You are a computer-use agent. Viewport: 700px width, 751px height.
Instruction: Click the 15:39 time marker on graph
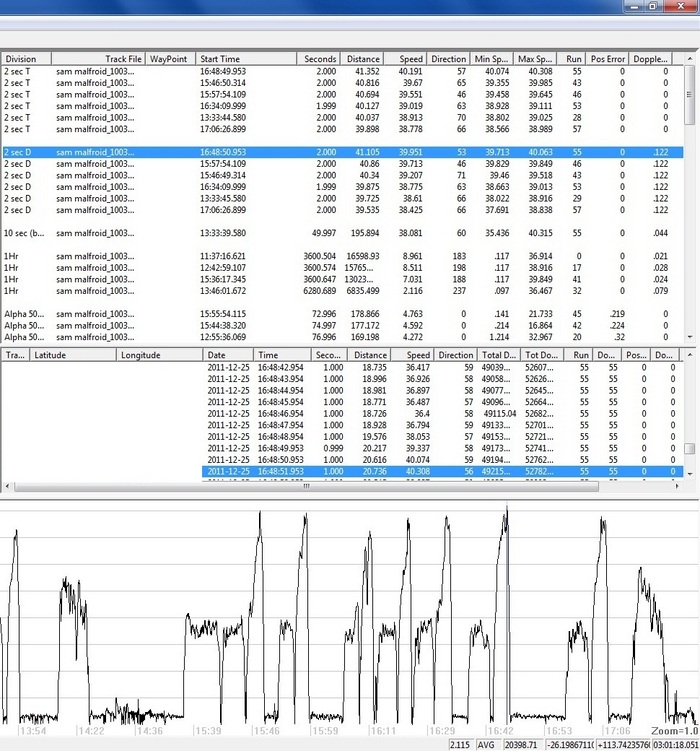coord(207,732)
